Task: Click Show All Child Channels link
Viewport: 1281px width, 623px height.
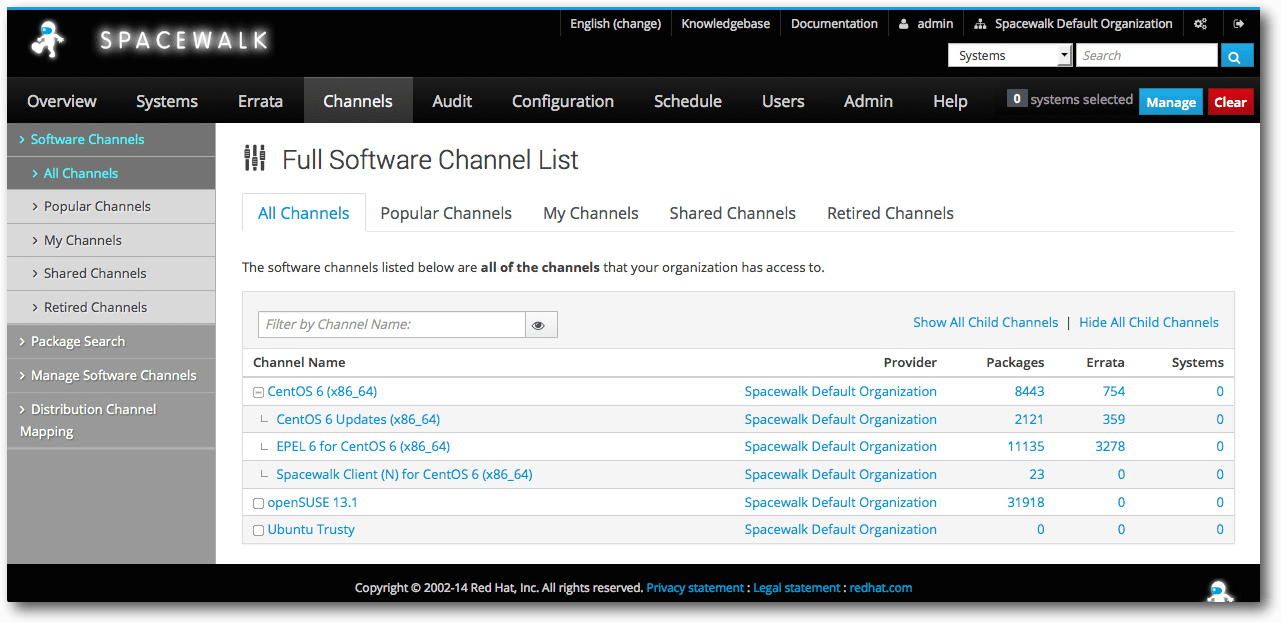Action: (x=985, y=322)
